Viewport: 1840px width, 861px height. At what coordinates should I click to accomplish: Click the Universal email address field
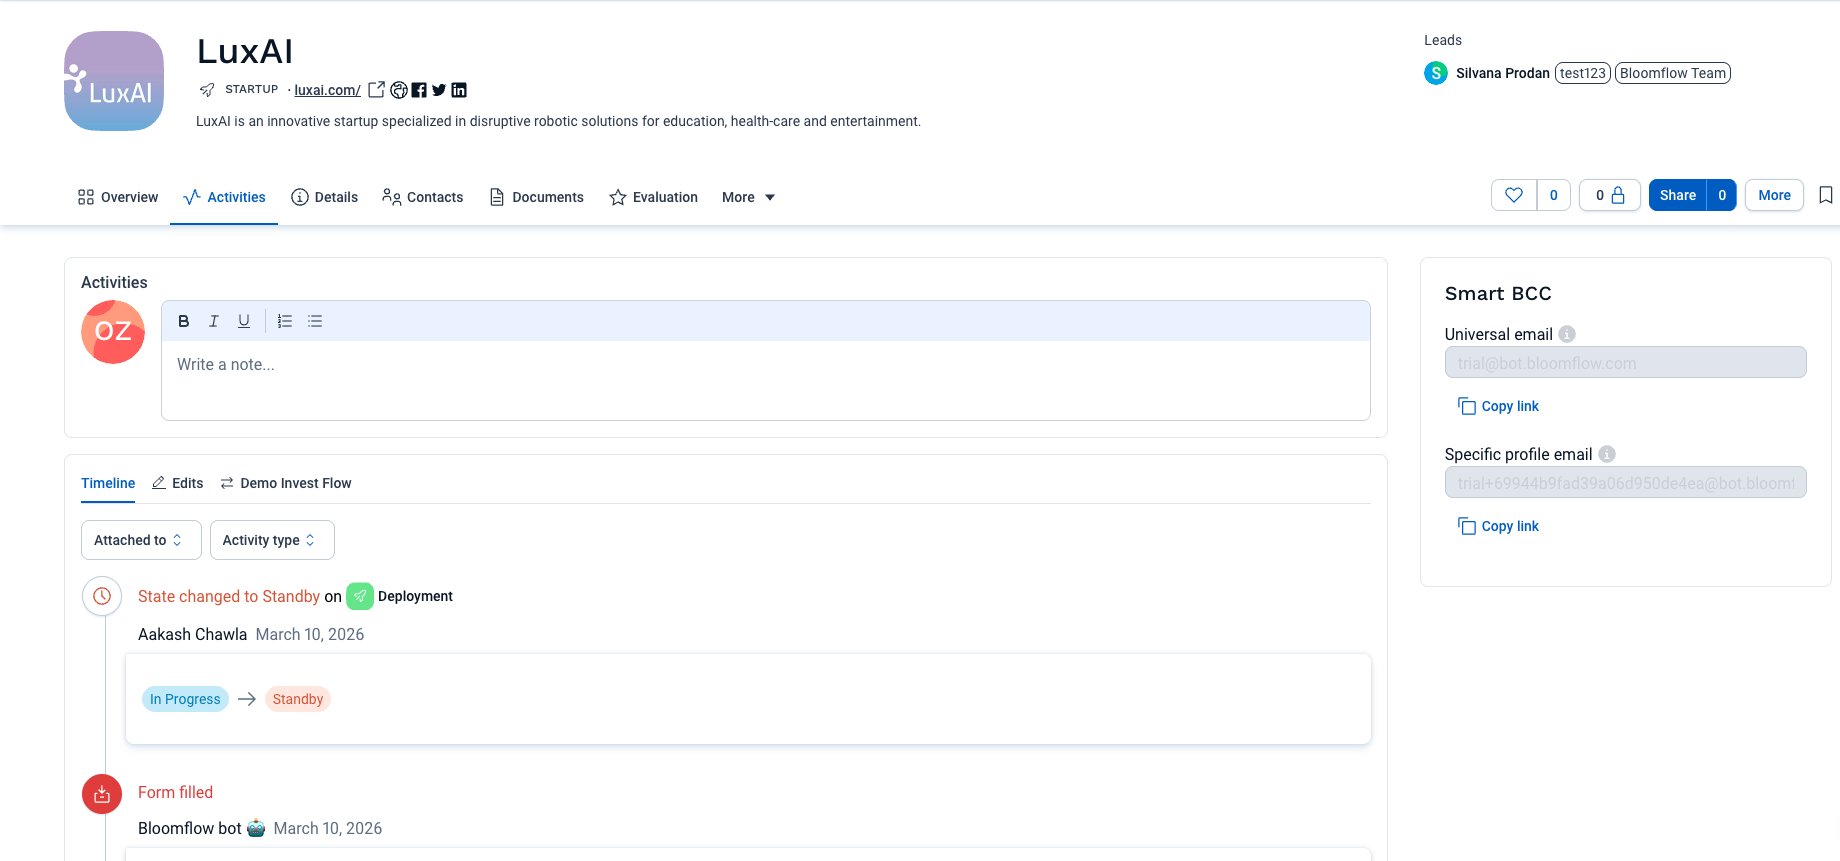pos(1626,362)
